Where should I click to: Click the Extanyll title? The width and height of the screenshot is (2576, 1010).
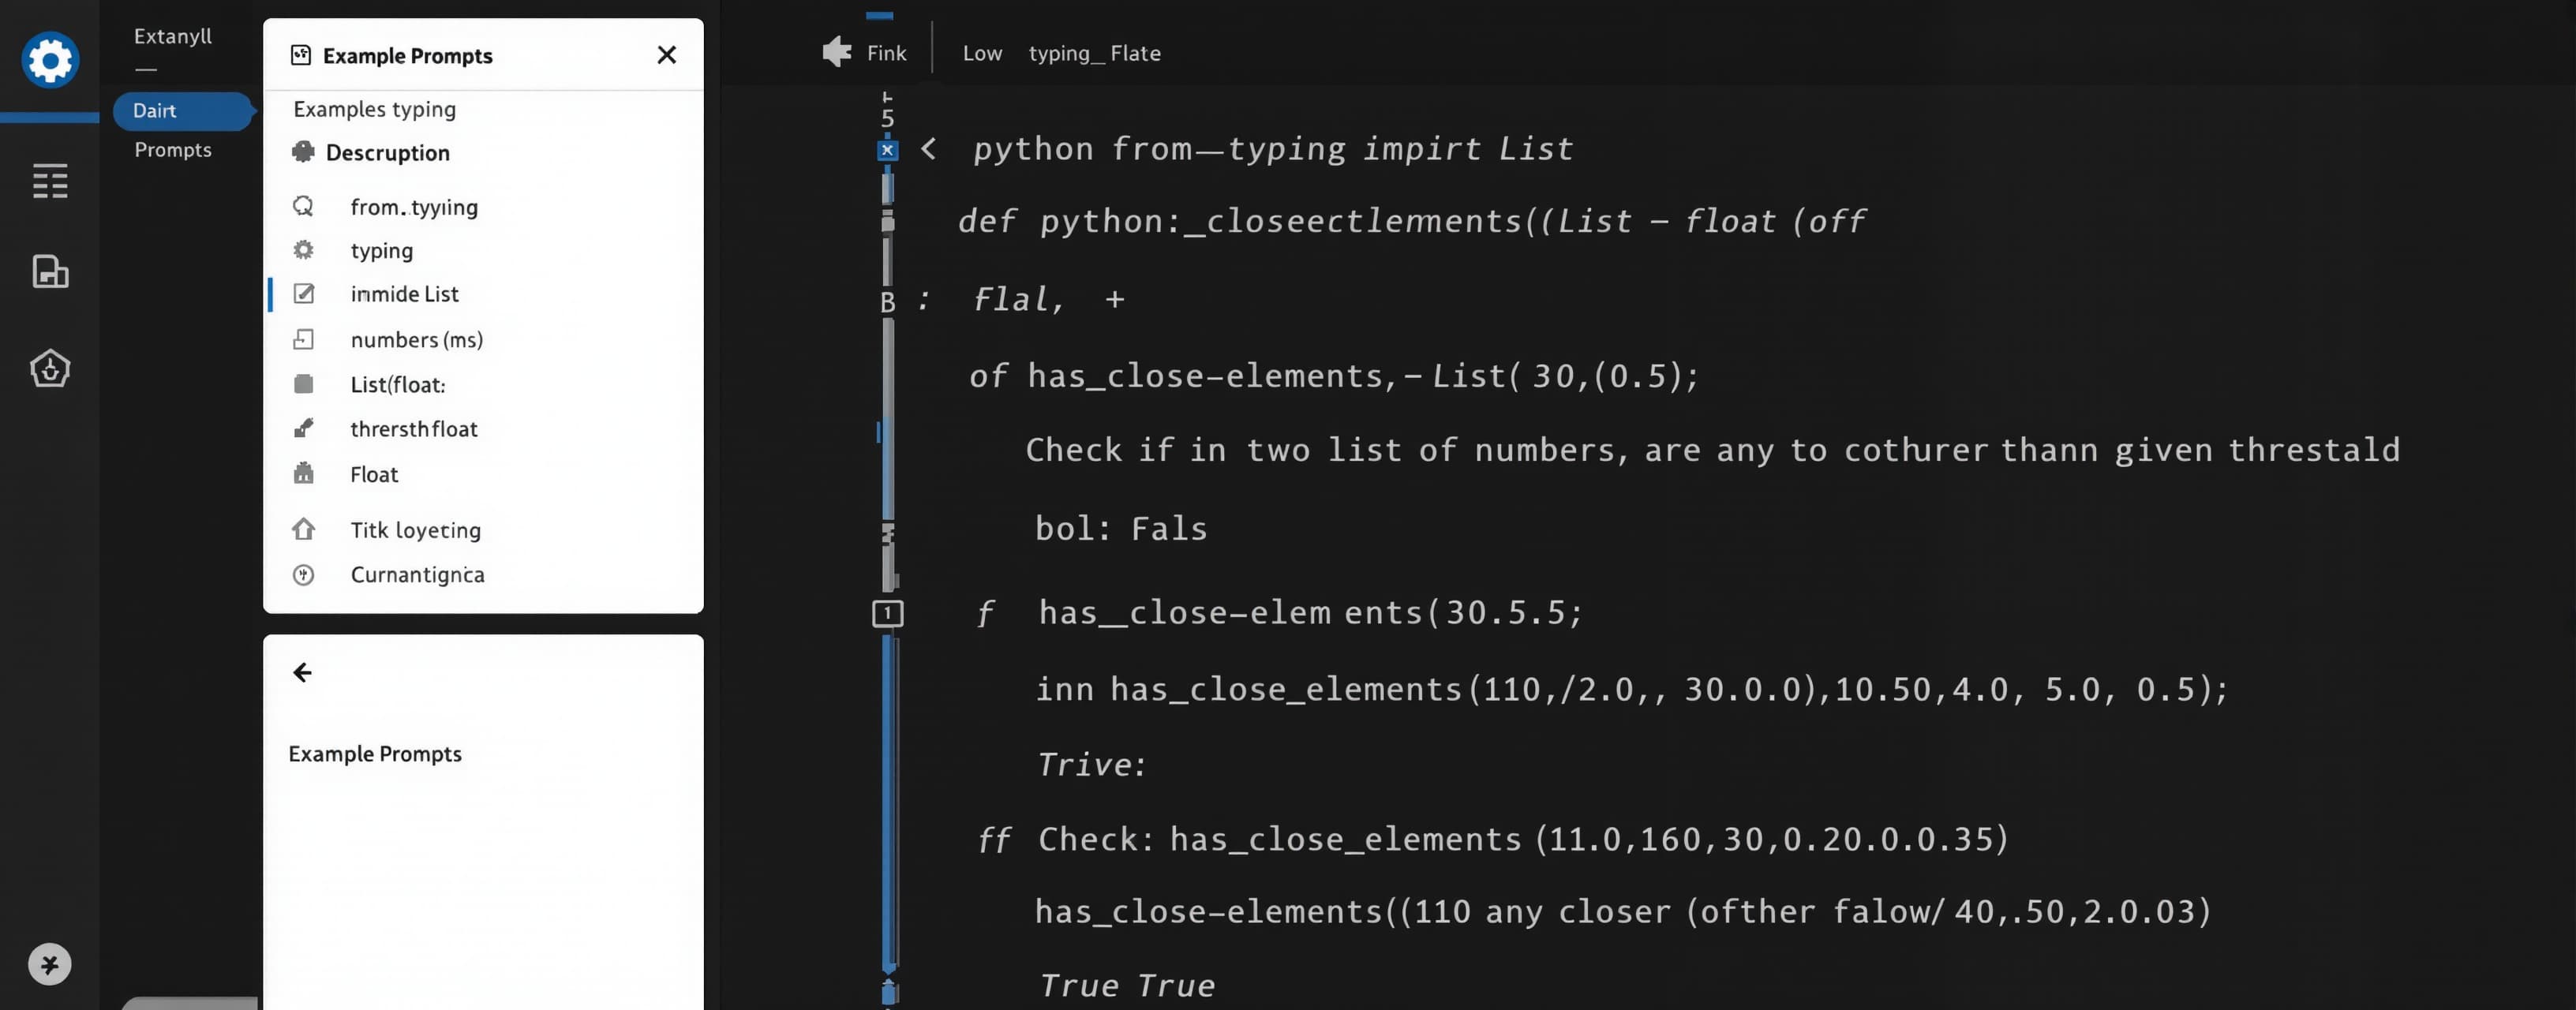(173, 36)
